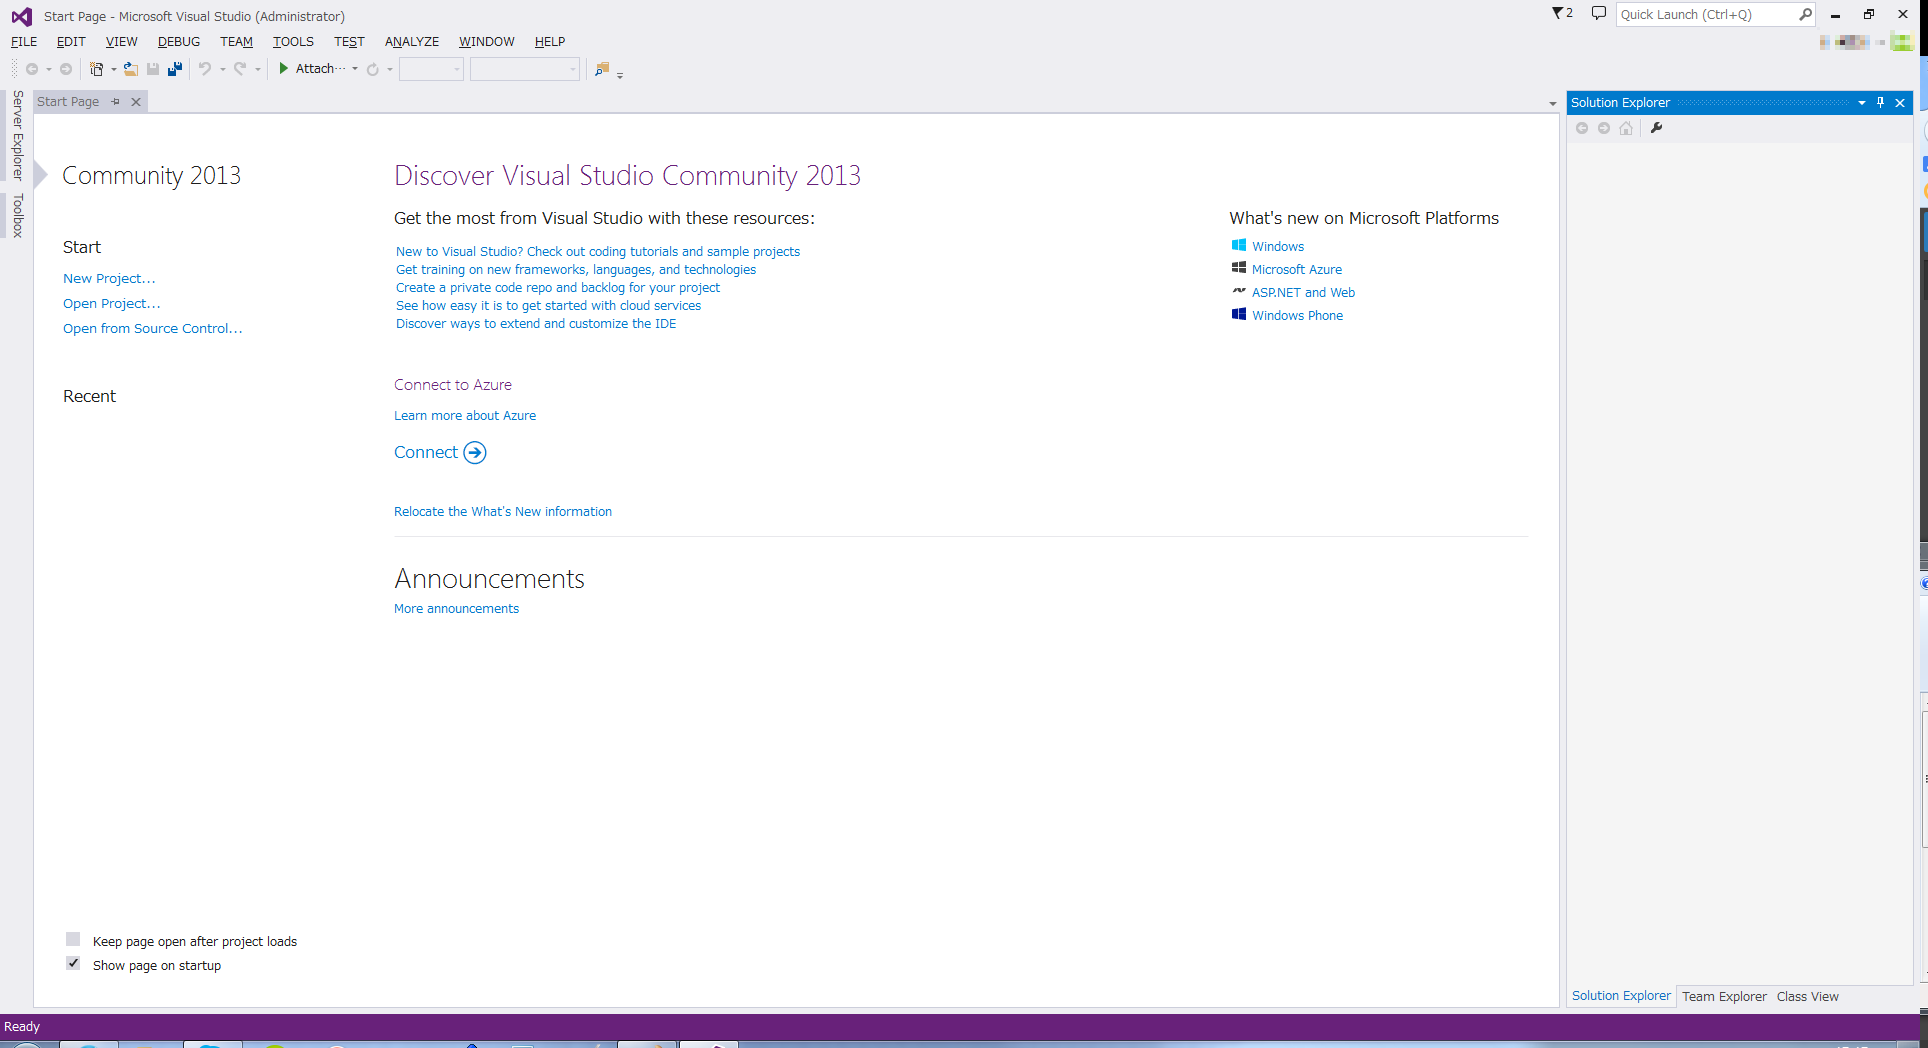
Task: Open Properties wrench in Solution Explorer
Action: point(1657,128)
